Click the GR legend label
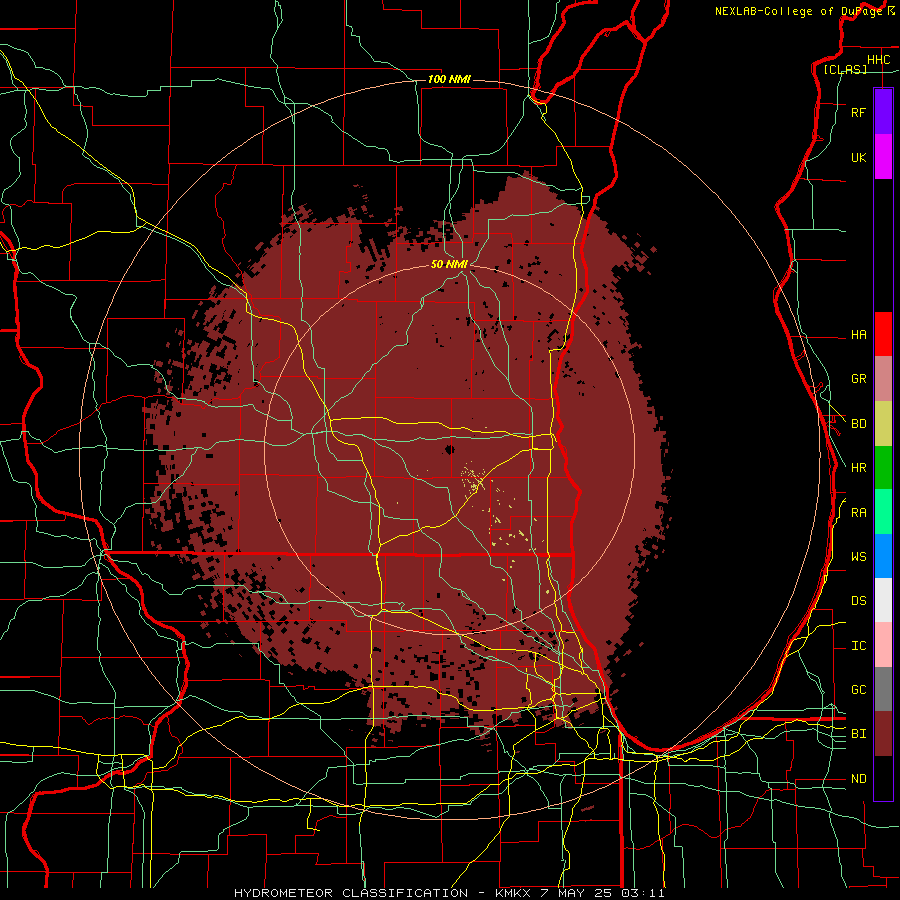 point(858,379)
